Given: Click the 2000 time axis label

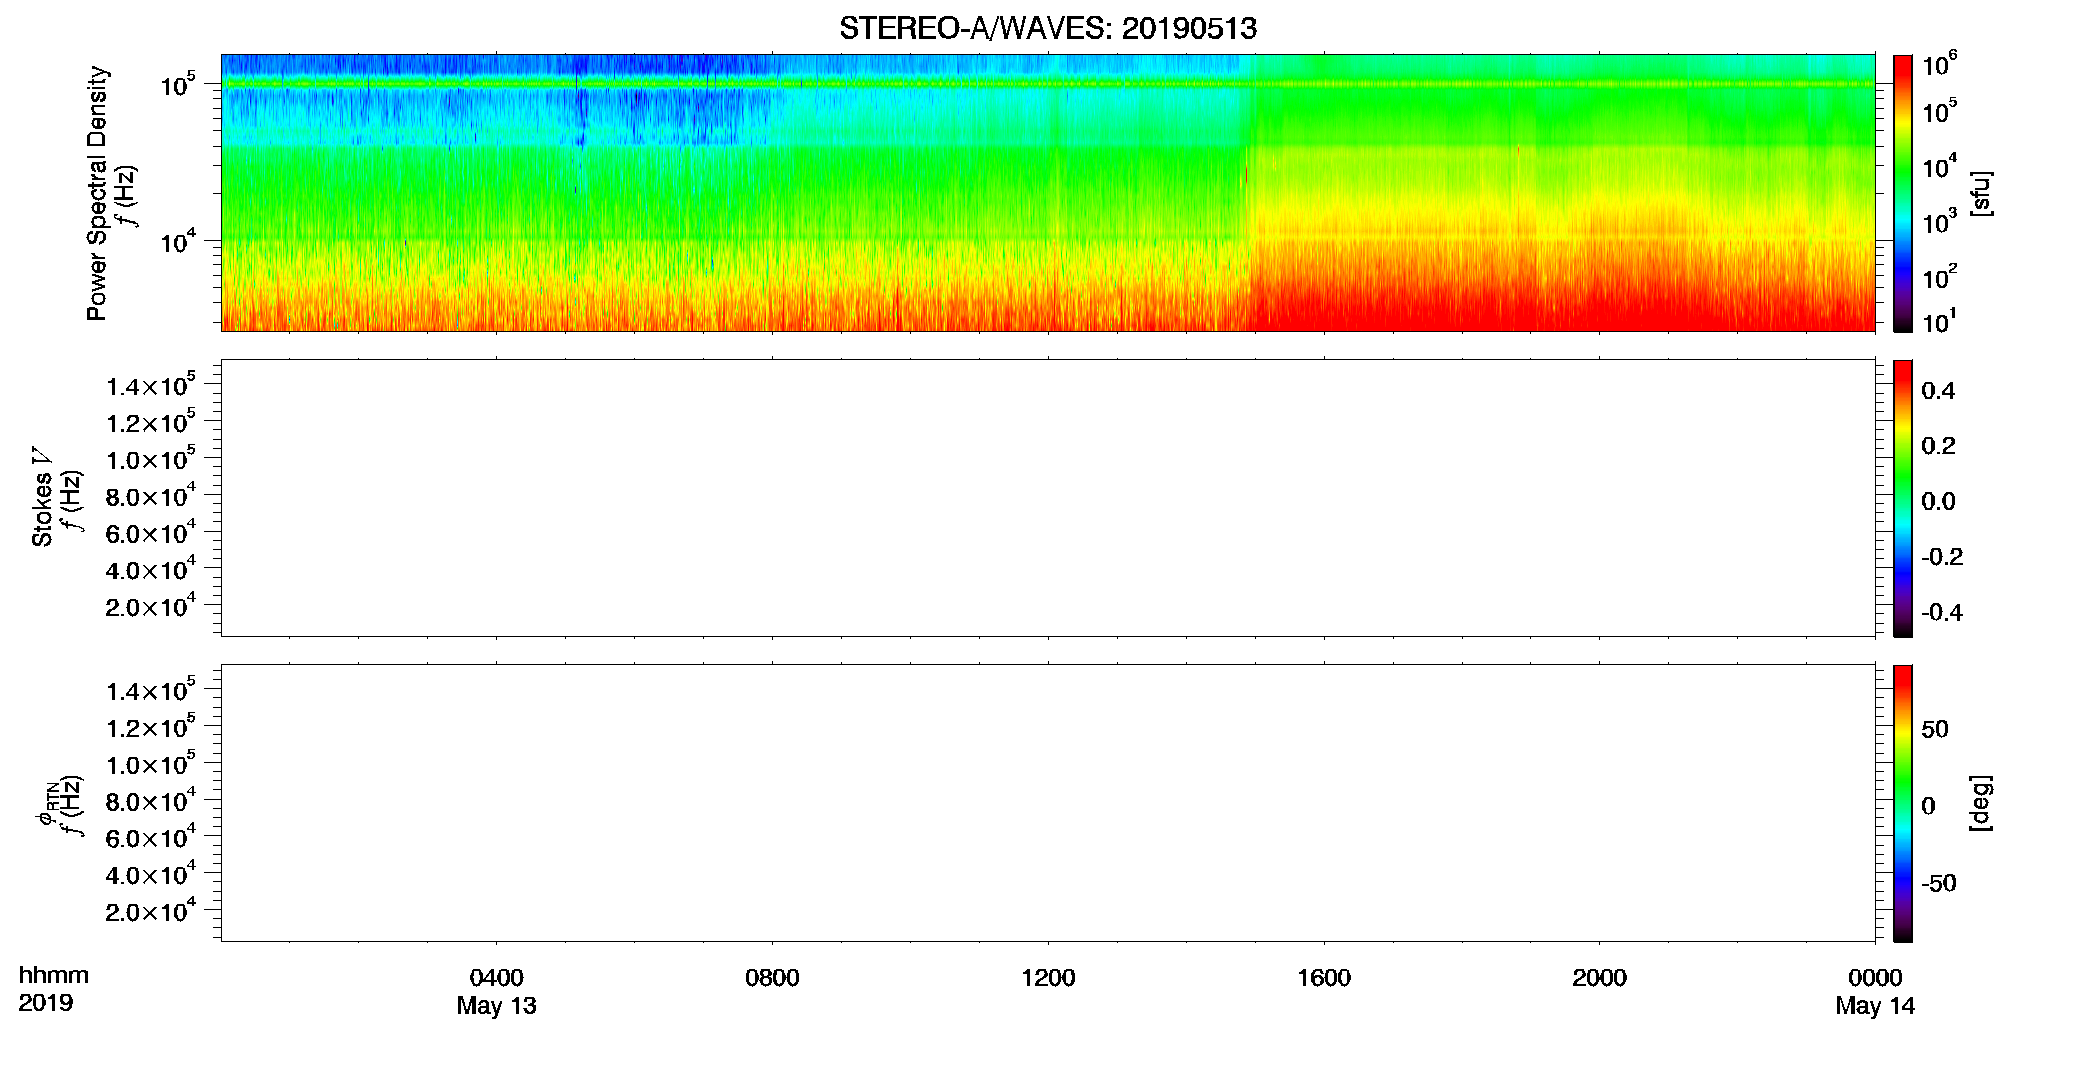Looking at the screenshot, I should click(x=1599, y=978).
